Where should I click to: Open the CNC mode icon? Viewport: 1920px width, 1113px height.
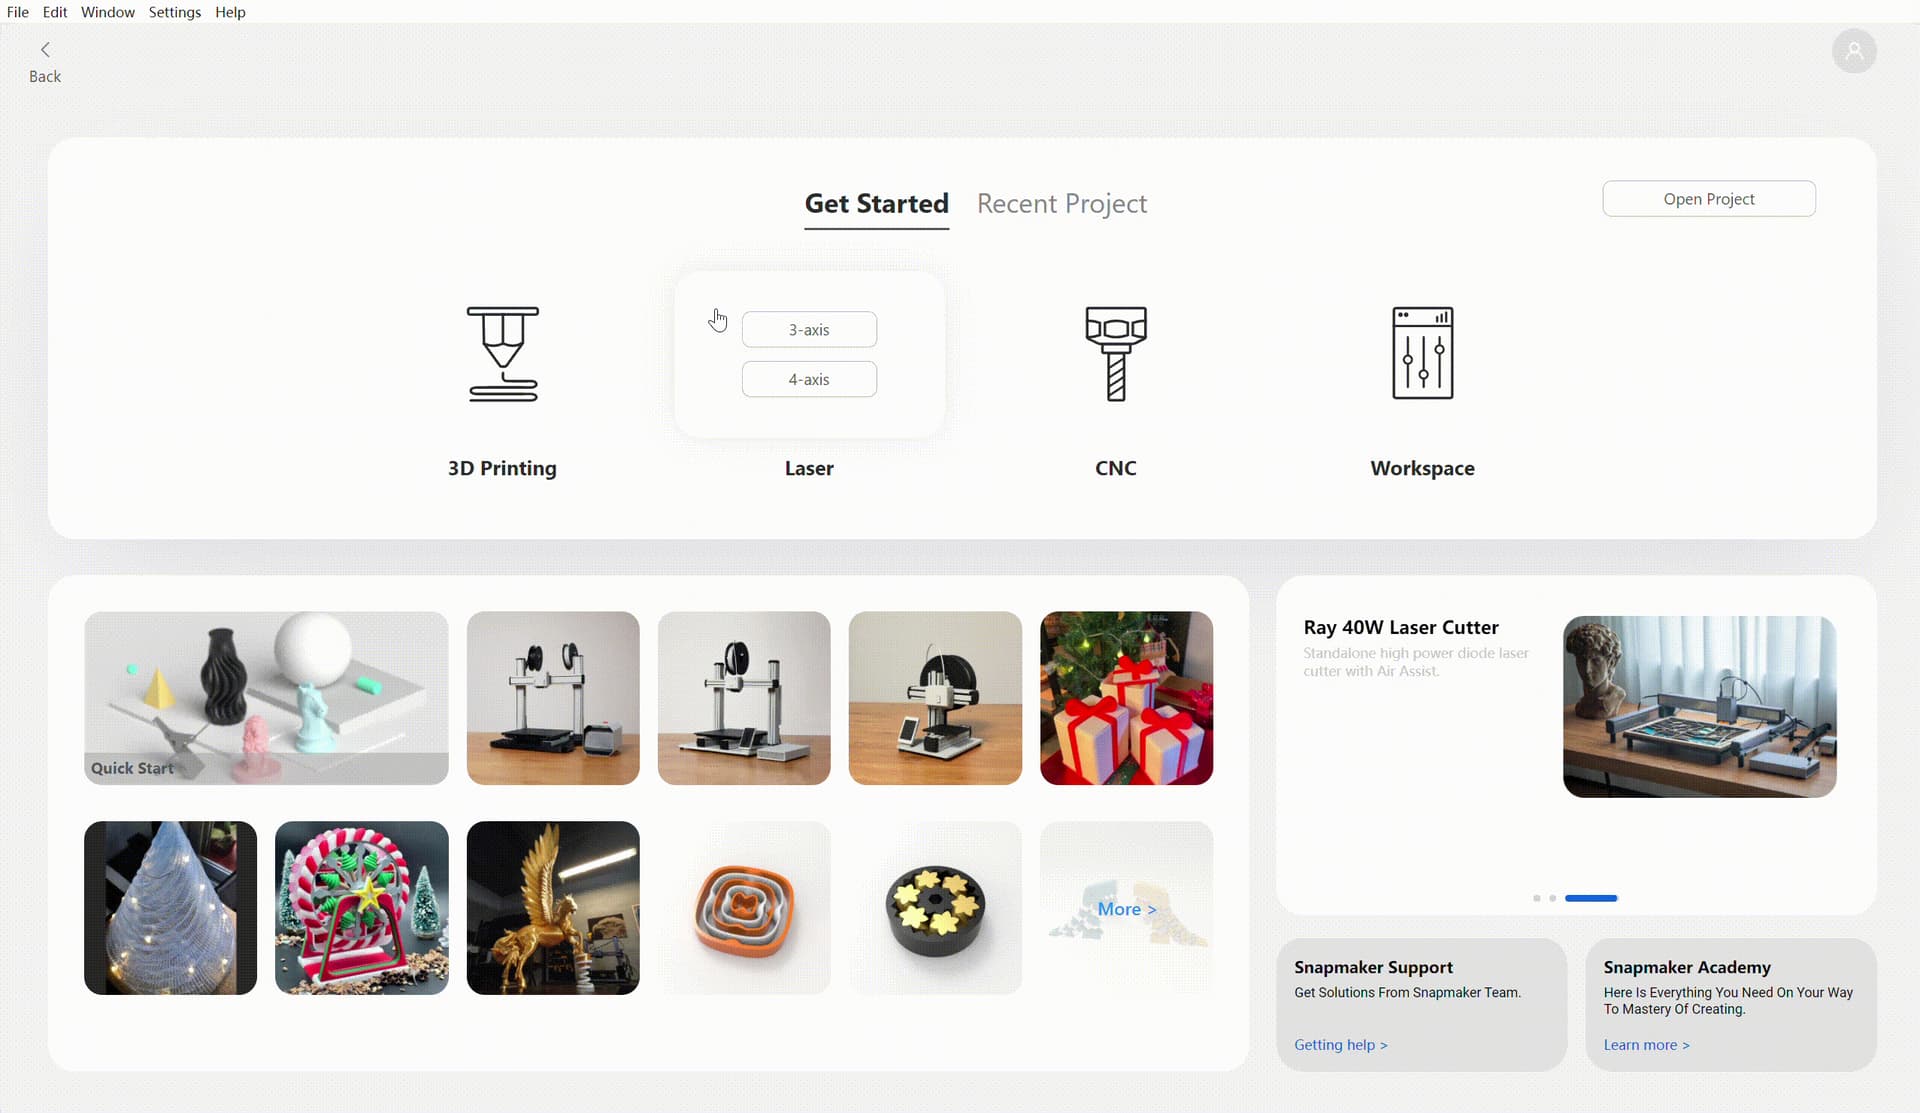click(1116, 354)
